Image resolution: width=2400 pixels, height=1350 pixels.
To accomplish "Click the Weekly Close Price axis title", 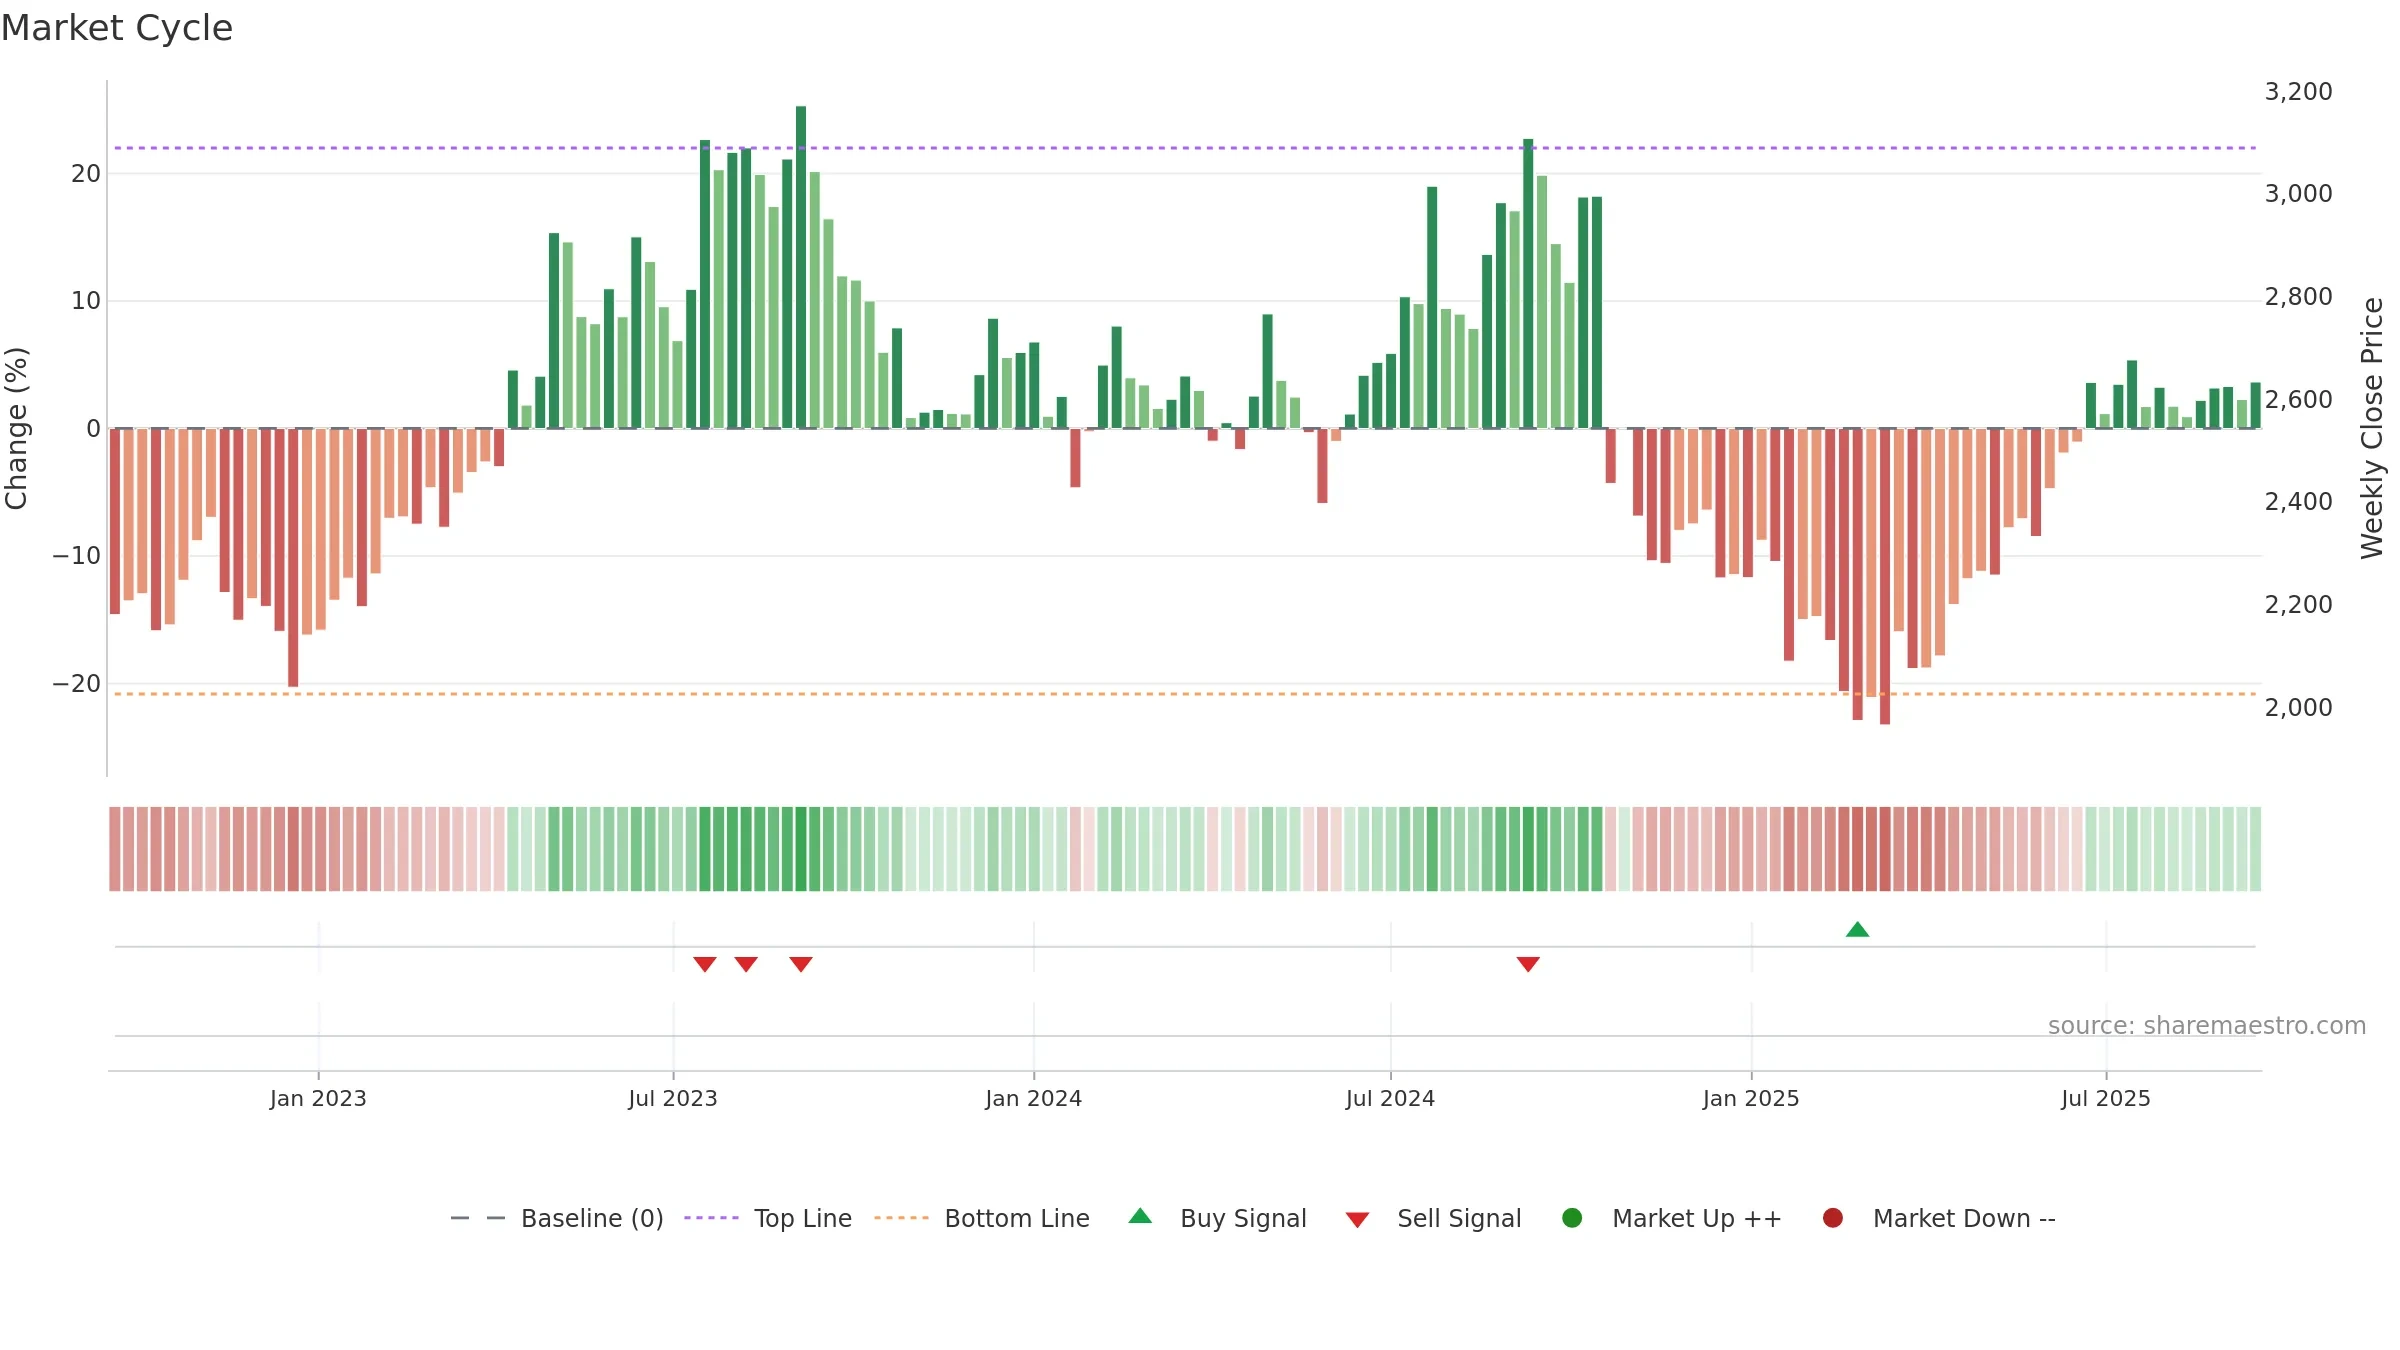I will point(2372,428).
